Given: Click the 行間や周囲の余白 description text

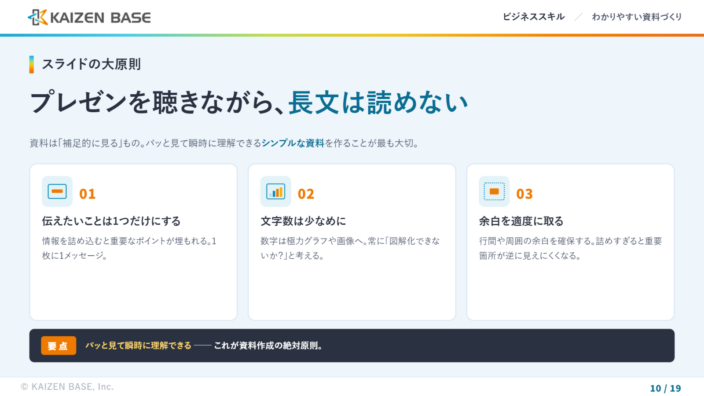Looking at the screenshot, I should coord(570,248).
